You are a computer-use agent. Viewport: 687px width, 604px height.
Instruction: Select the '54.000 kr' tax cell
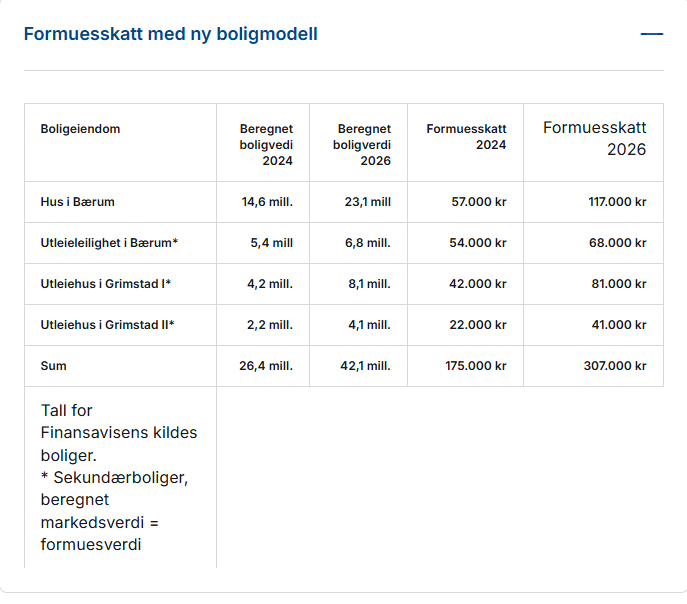479,243
